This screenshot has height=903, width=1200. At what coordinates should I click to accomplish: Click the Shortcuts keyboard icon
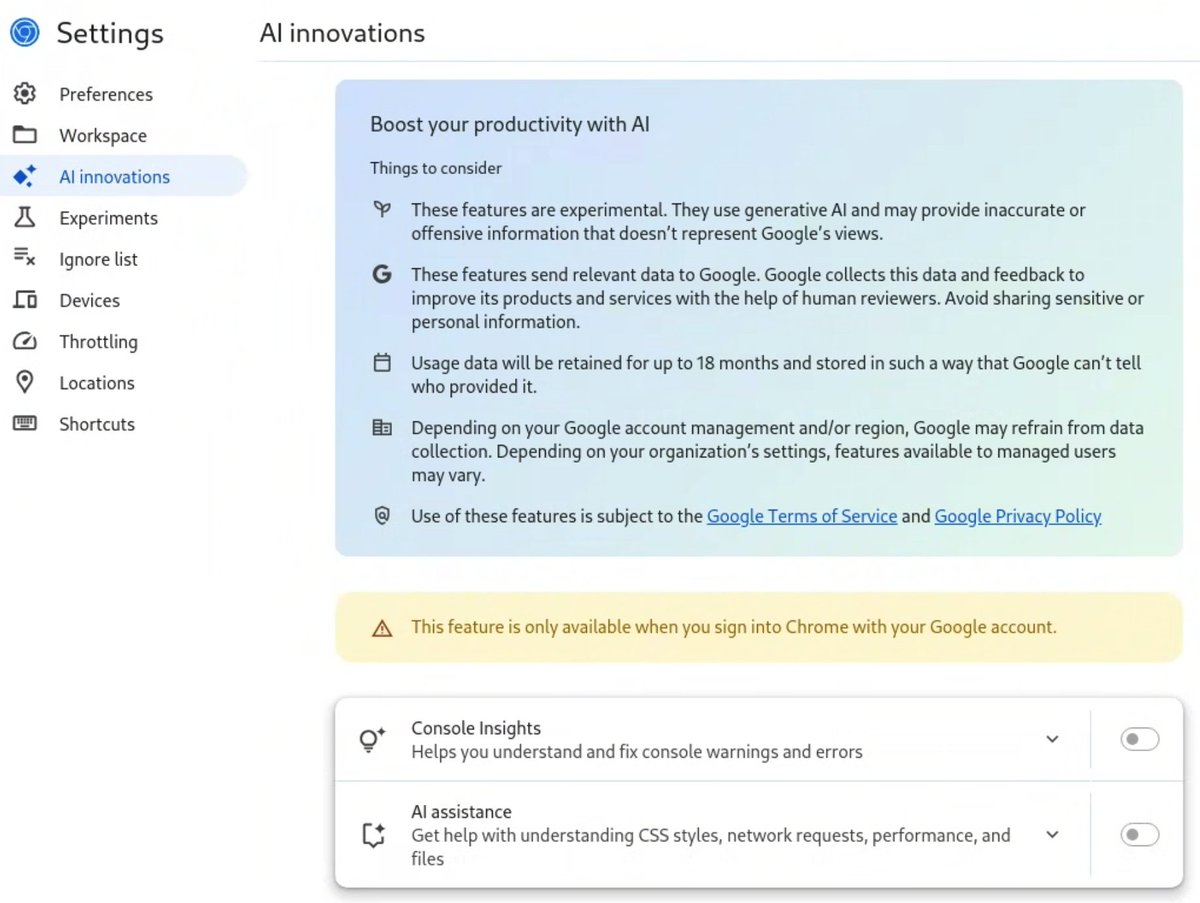pyautogui.click(x=25, y=423)
